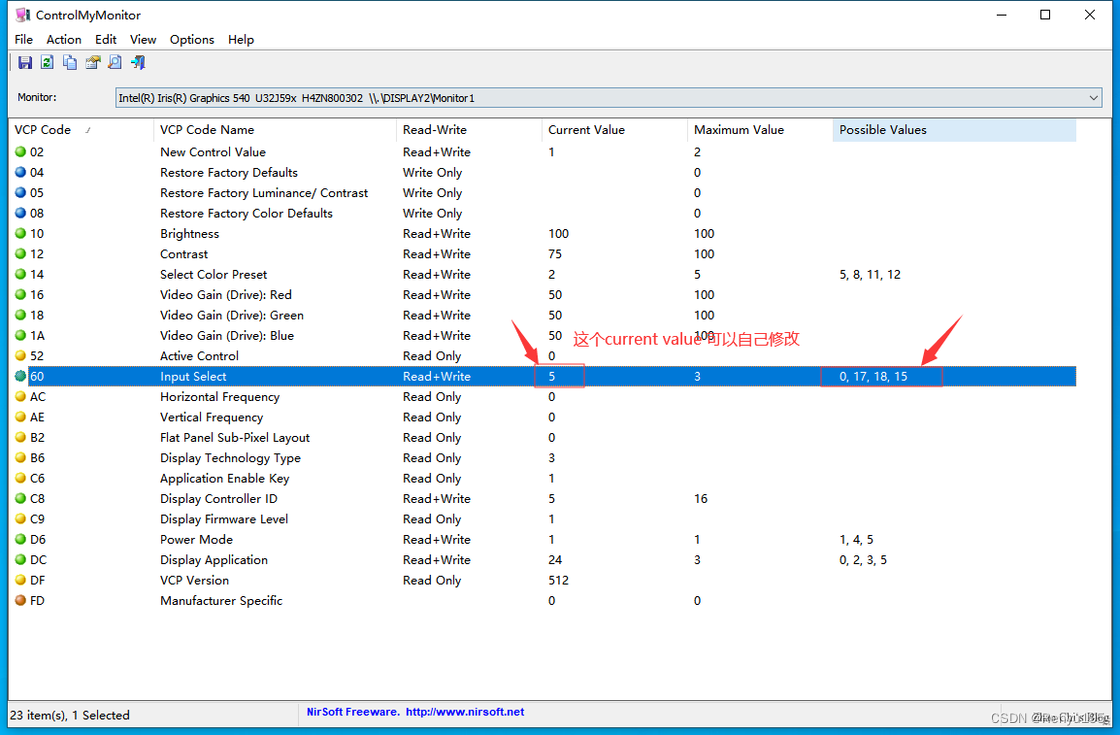The image size is (1120, 735).
Task: Open the Action menu
Action: tap(64, 39)
